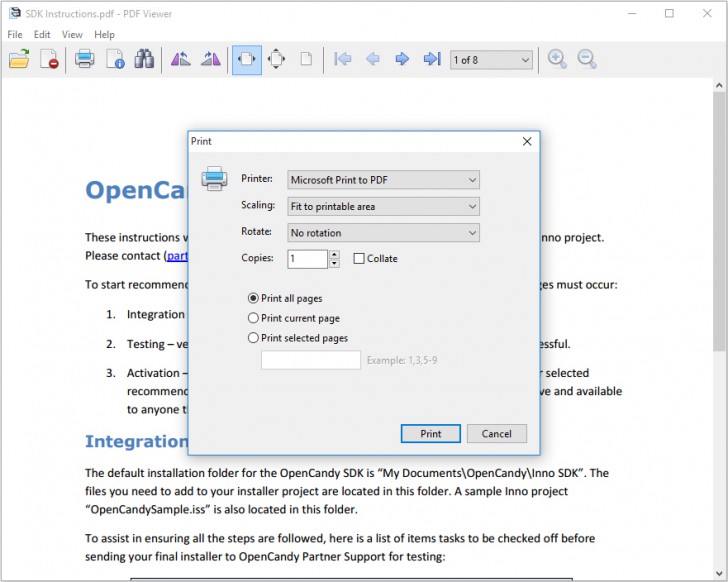Screen dimensions: 728x582
Task: Increase copies with the up spinner arrow
Action: coord(334,254)
